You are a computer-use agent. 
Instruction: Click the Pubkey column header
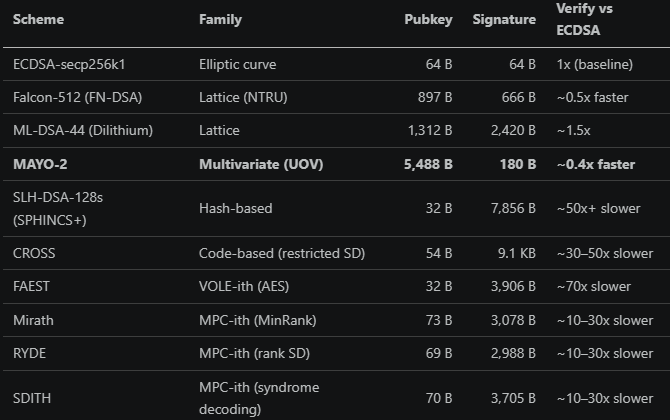[428, 19]
